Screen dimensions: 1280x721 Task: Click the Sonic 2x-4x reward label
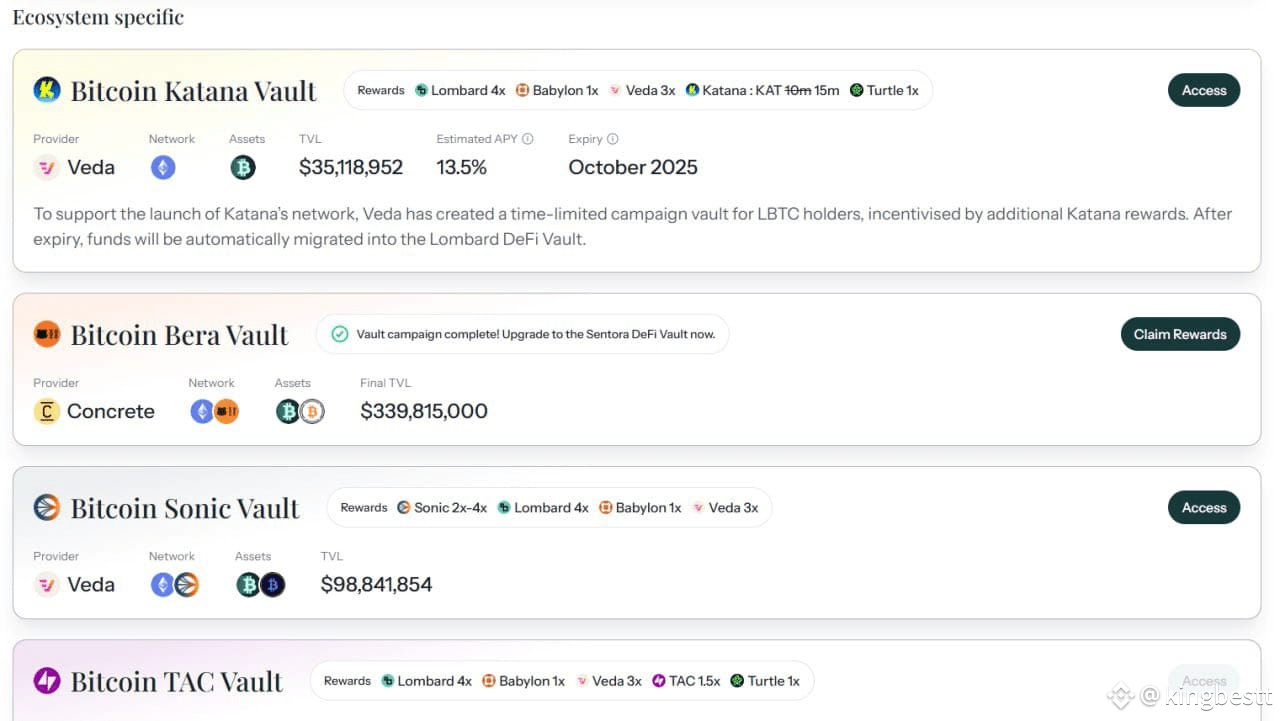(451, 507)
